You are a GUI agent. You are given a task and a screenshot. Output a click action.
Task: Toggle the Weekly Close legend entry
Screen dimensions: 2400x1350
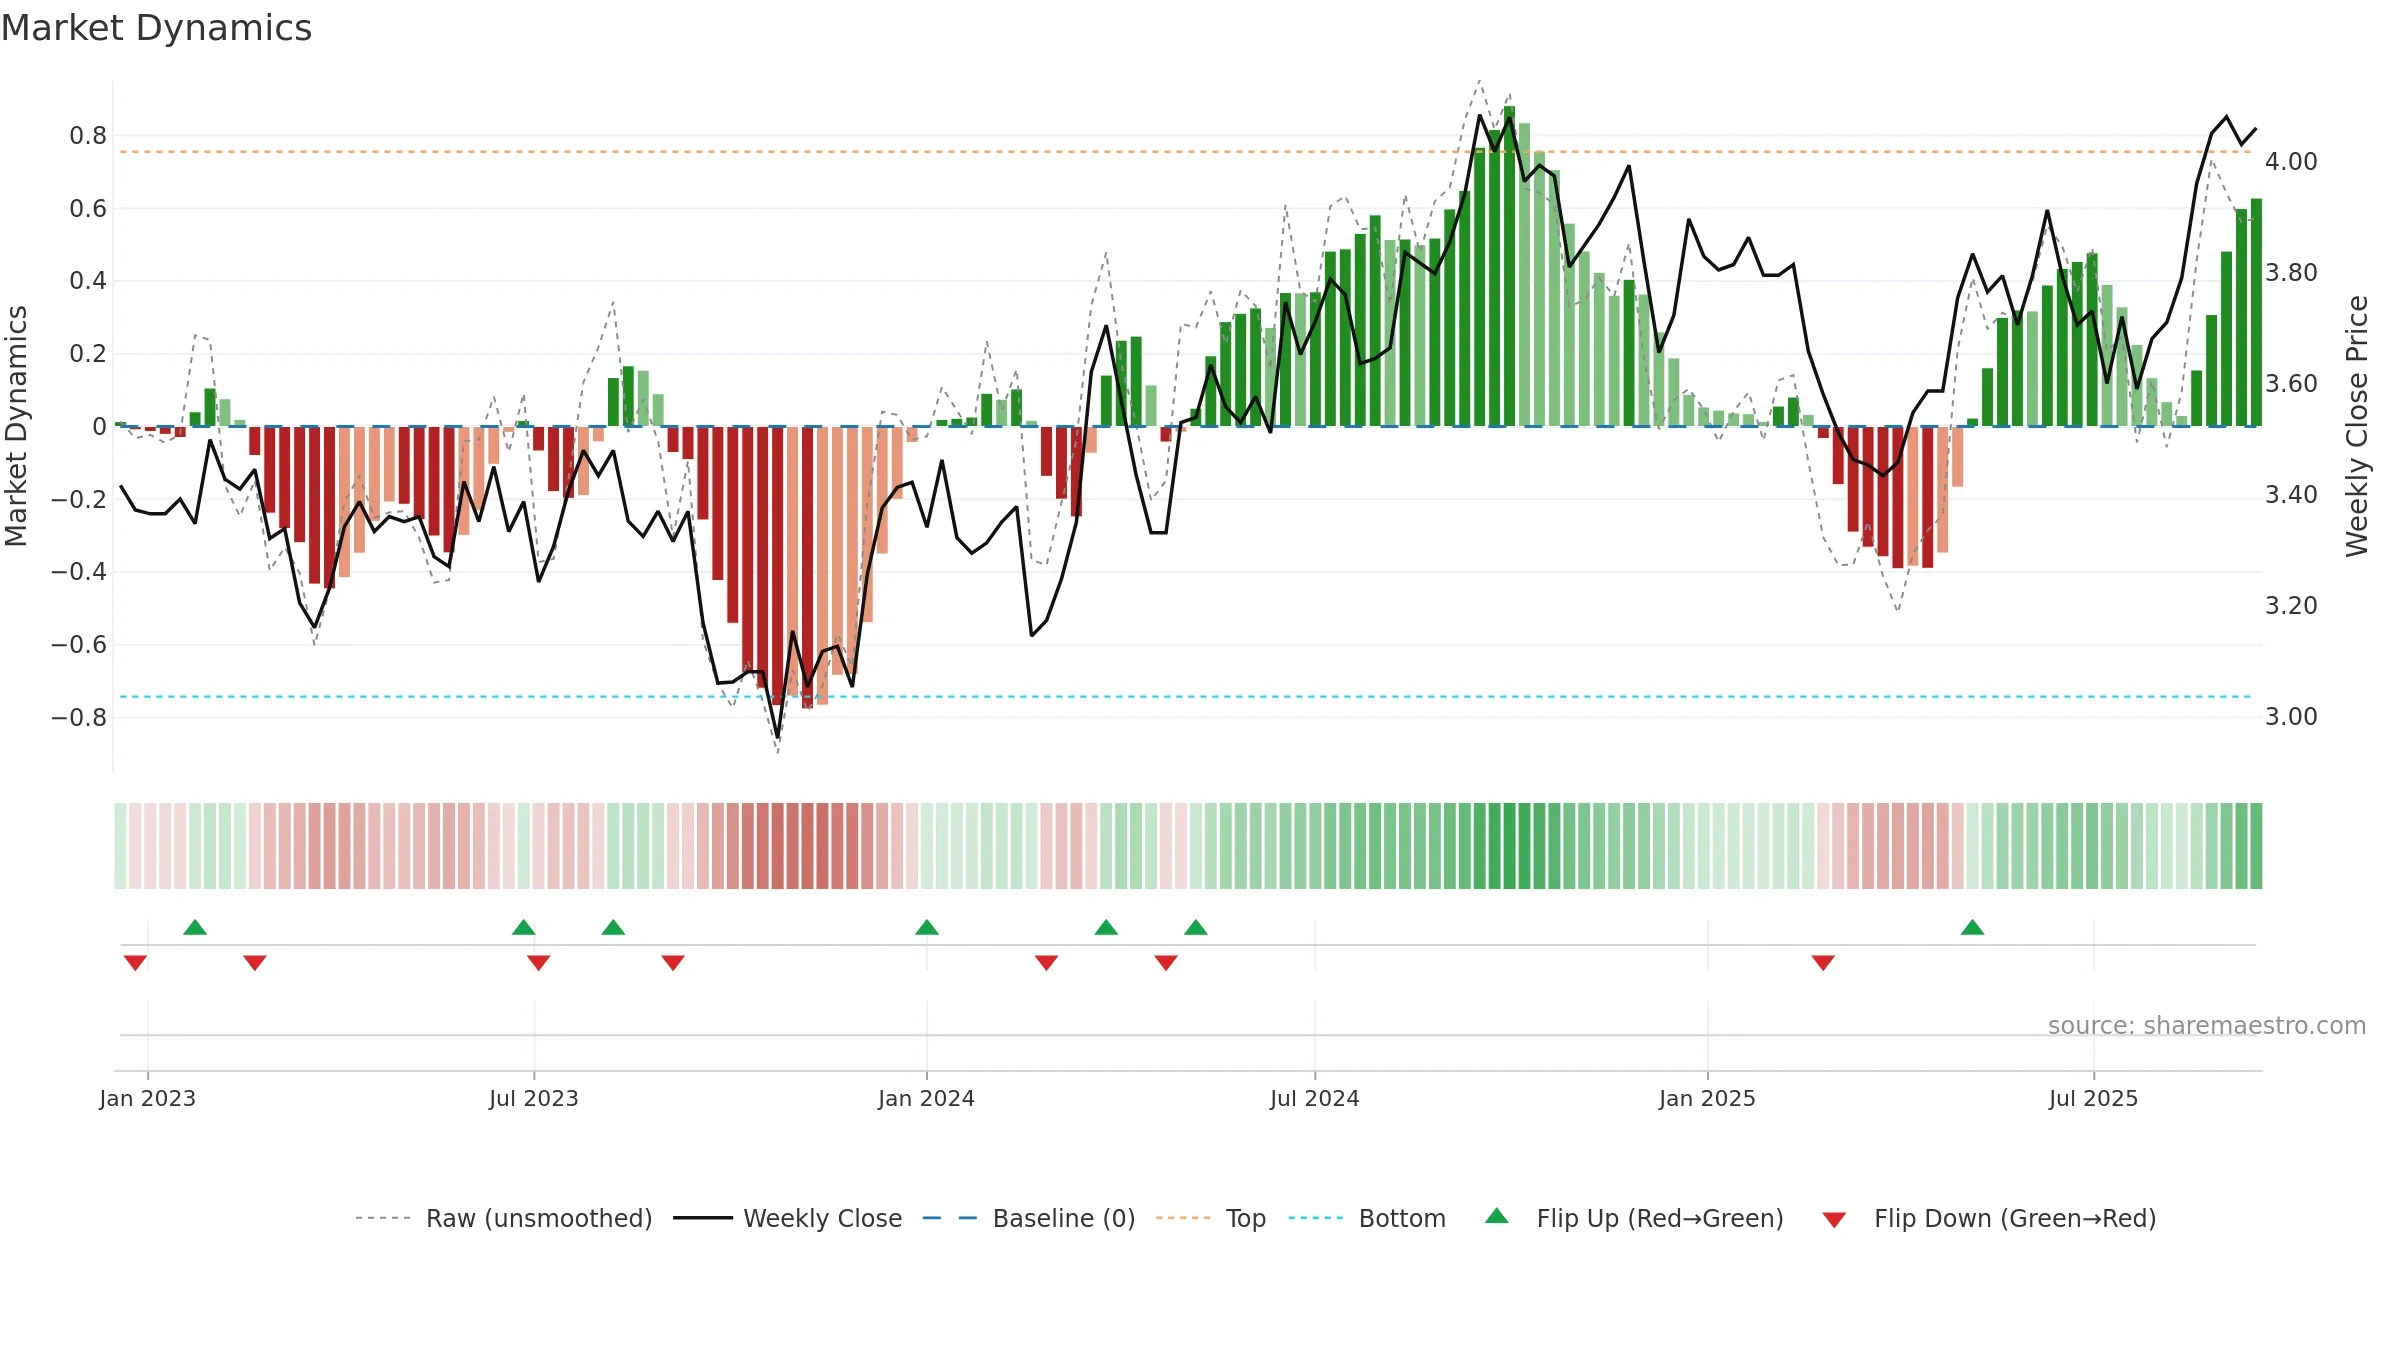[788, 1218]
